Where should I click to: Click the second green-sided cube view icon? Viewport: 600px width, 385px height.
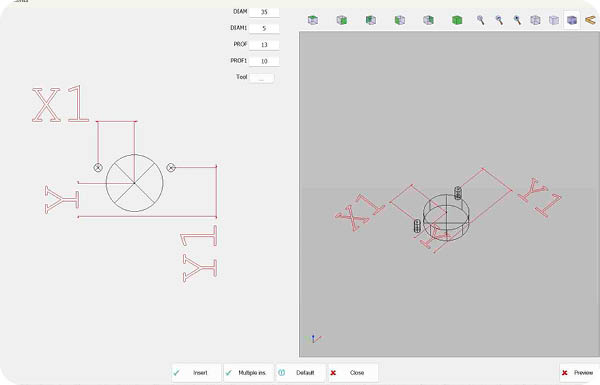(341, 20)
